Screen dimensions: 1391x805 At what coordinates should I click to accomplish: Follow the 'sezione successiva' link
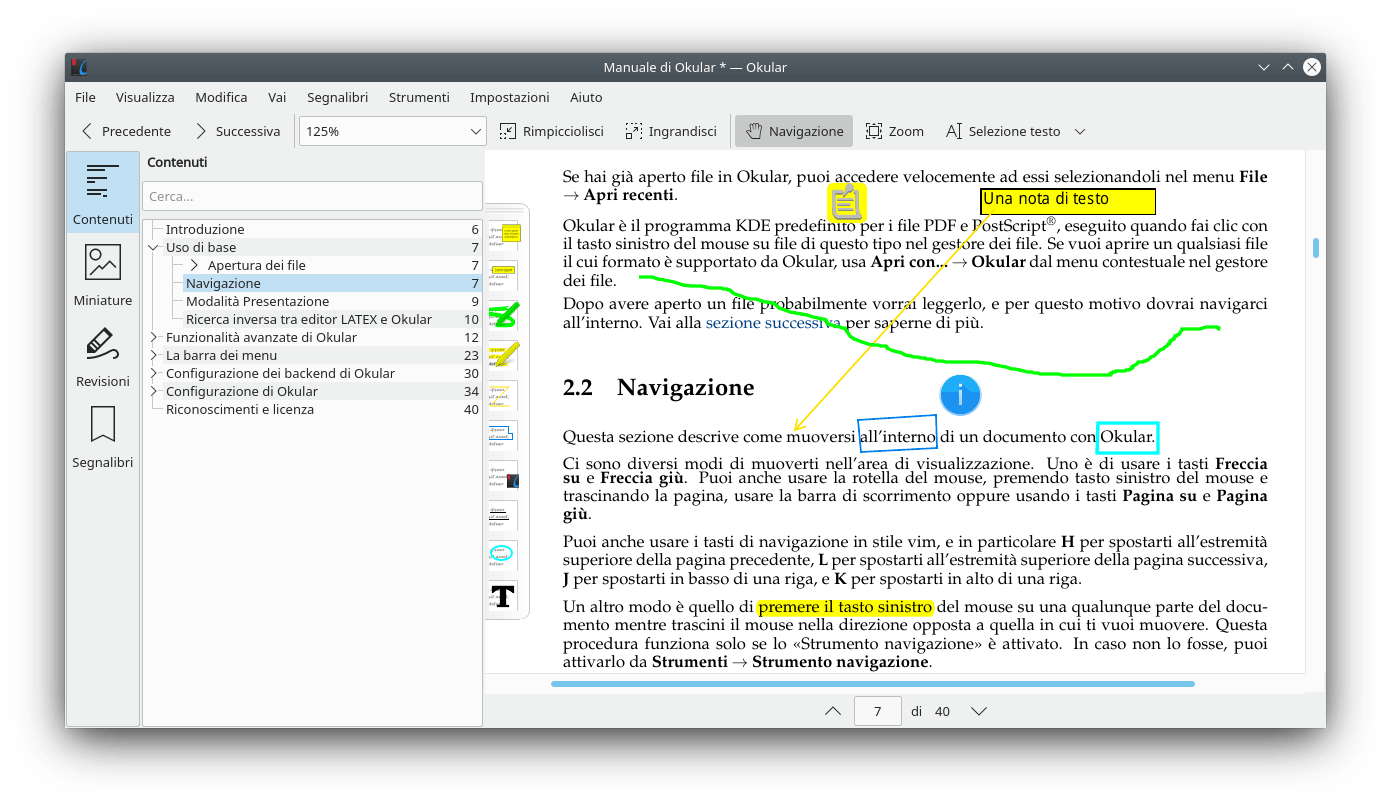771,323
